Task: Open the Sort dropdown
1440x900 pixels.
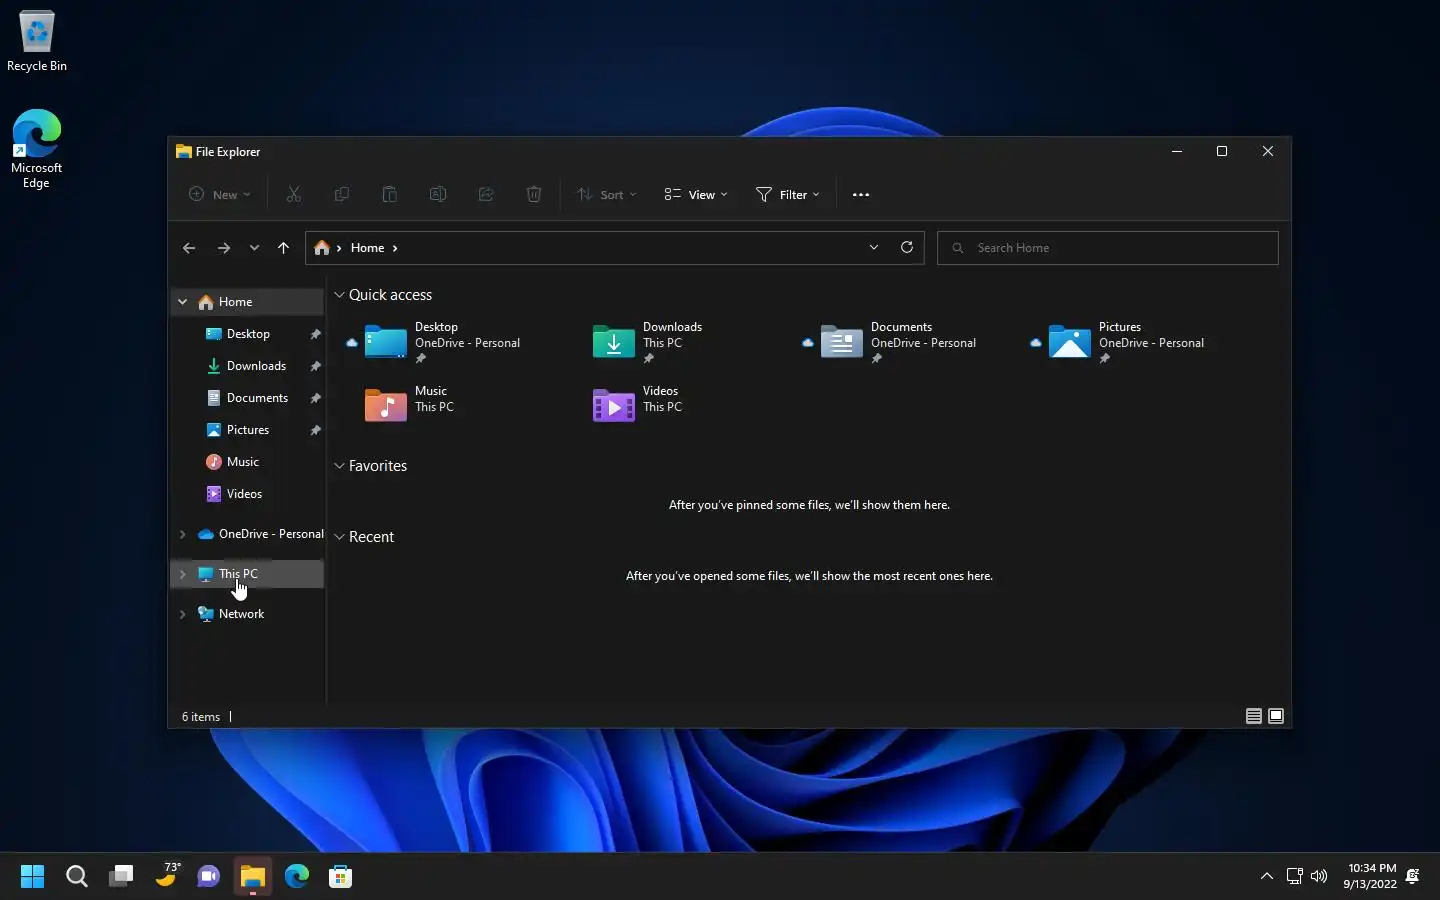Action: [x=607, y=194]
